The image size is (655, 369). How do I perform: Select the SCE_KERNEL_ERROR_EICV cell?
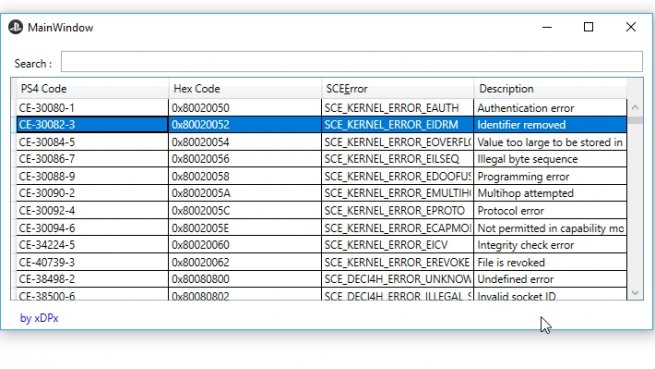397,245
